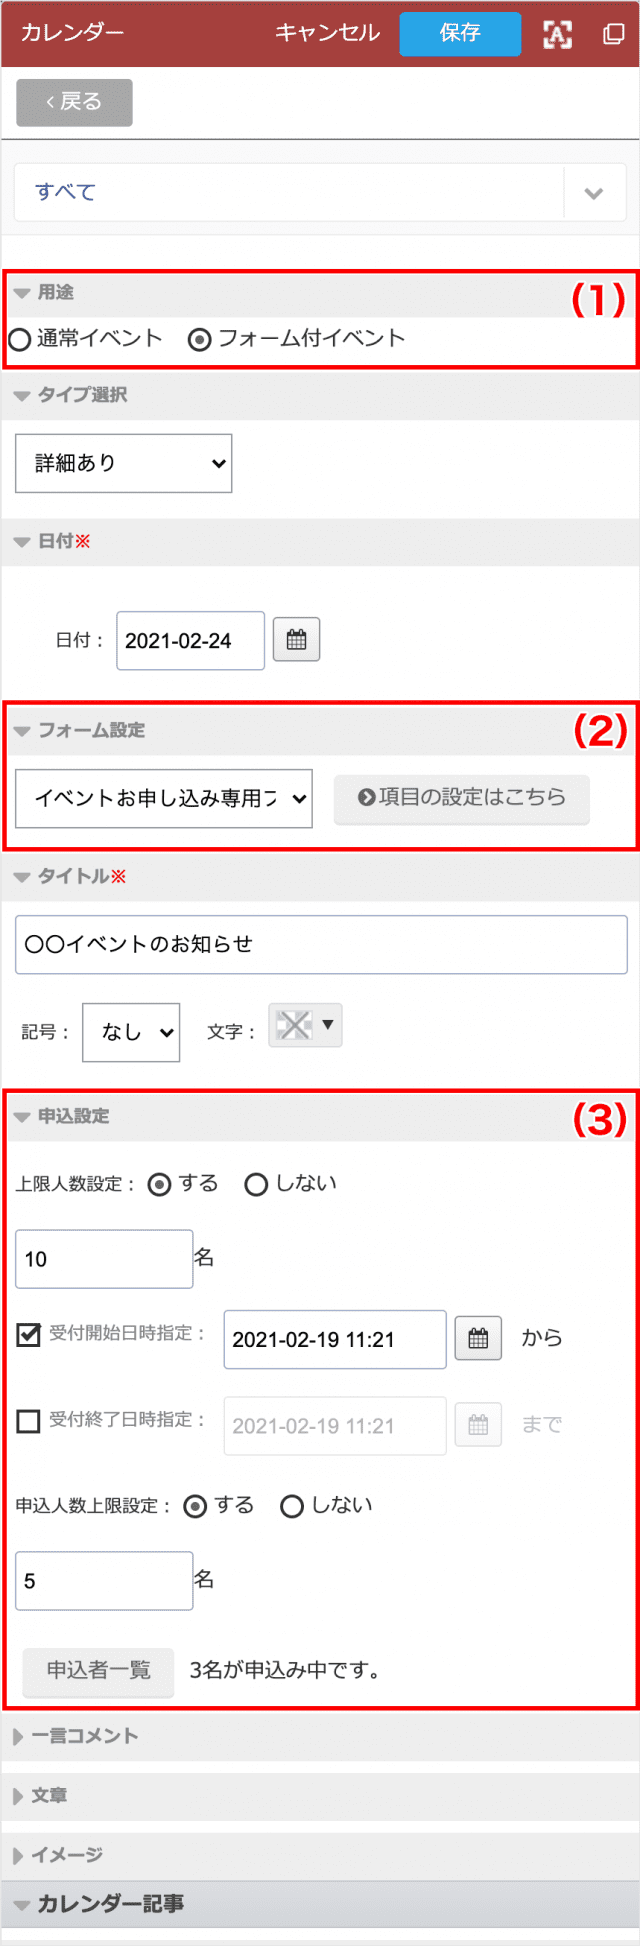This screenshot has height=1946, width=640.
Task: Click キャンセル in the header
Action: pos(328,34)
